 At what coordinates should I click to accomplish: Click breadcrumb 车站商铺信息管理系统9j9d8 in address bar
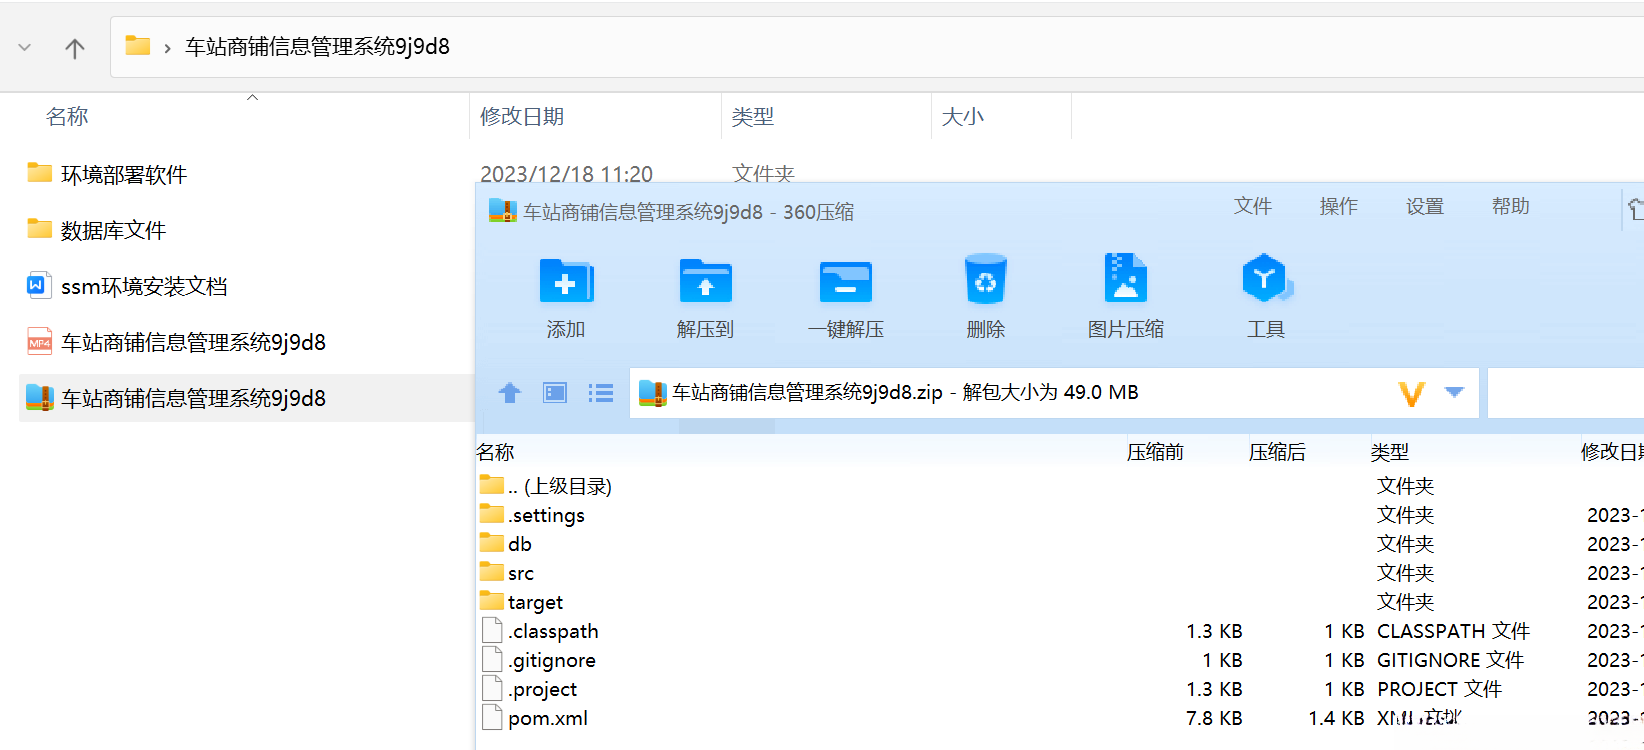pos(318,47)
